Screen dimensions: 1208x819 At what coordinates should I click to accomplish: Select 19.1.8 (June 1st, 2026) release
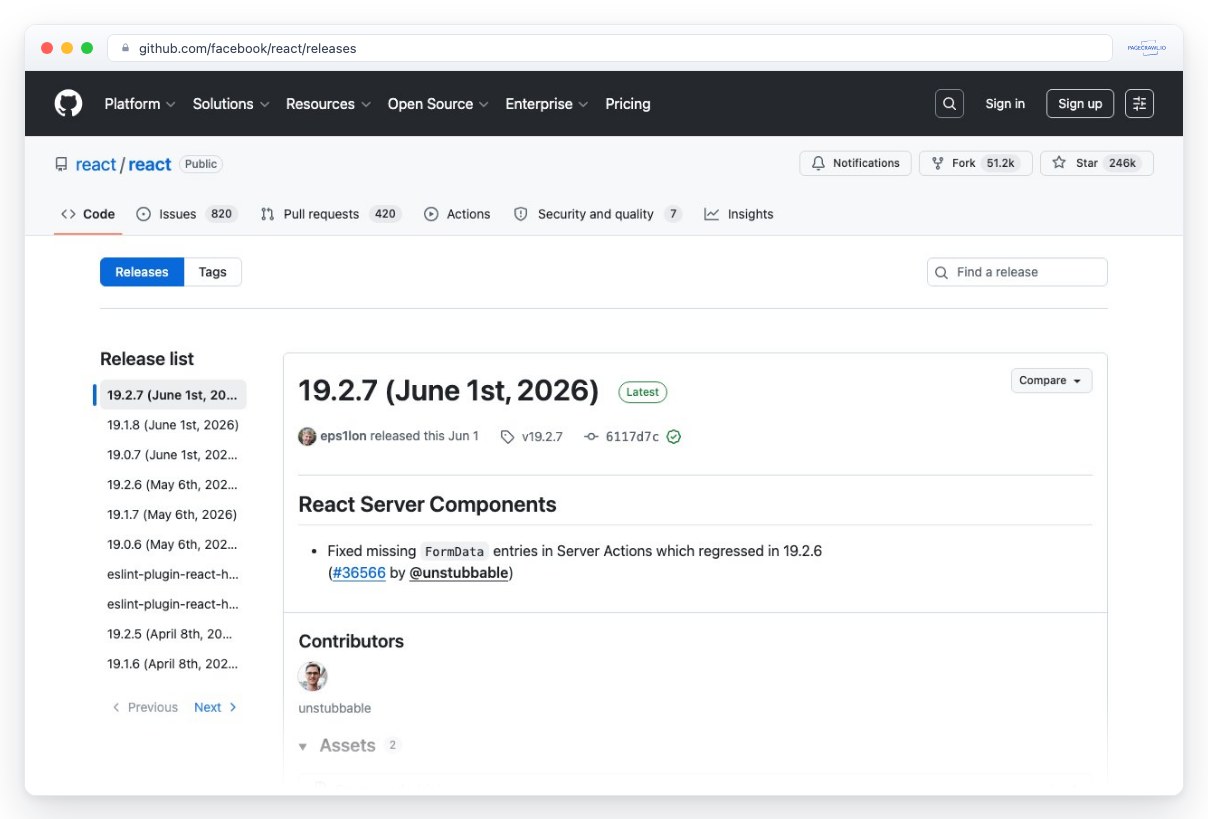(x=172, y=425)
